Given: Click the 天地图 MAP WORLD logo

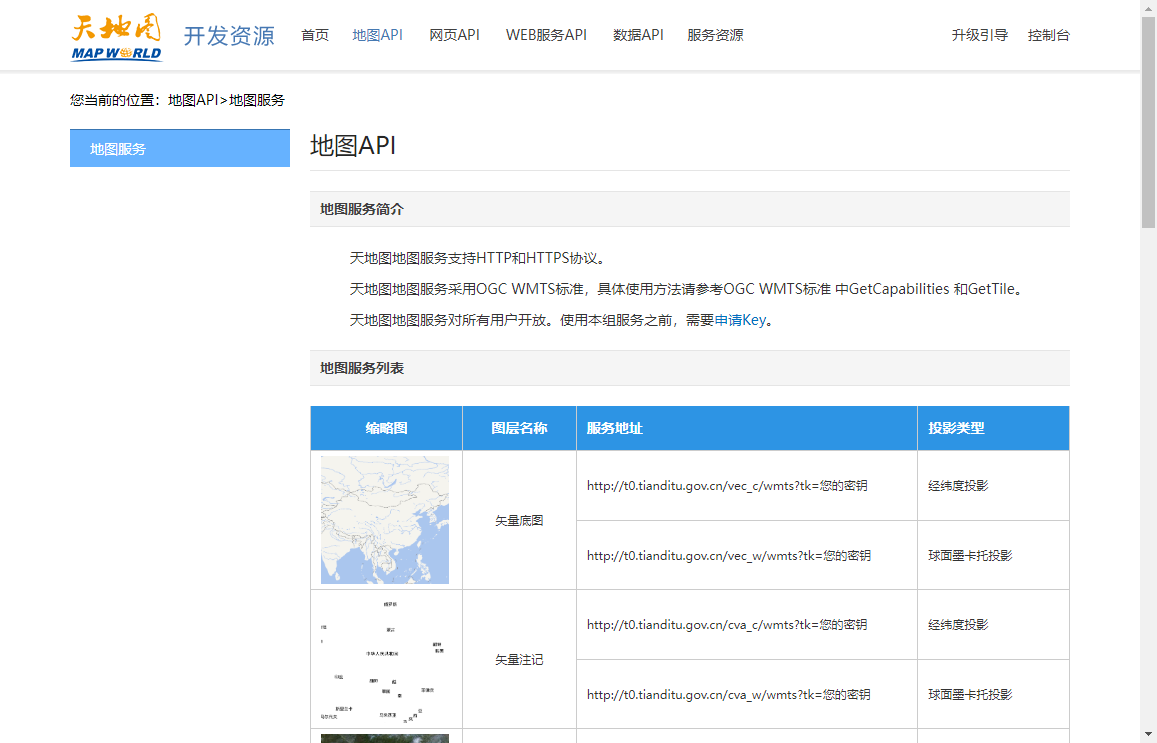Looking at the screenshot, I should [x=116, y=37].
